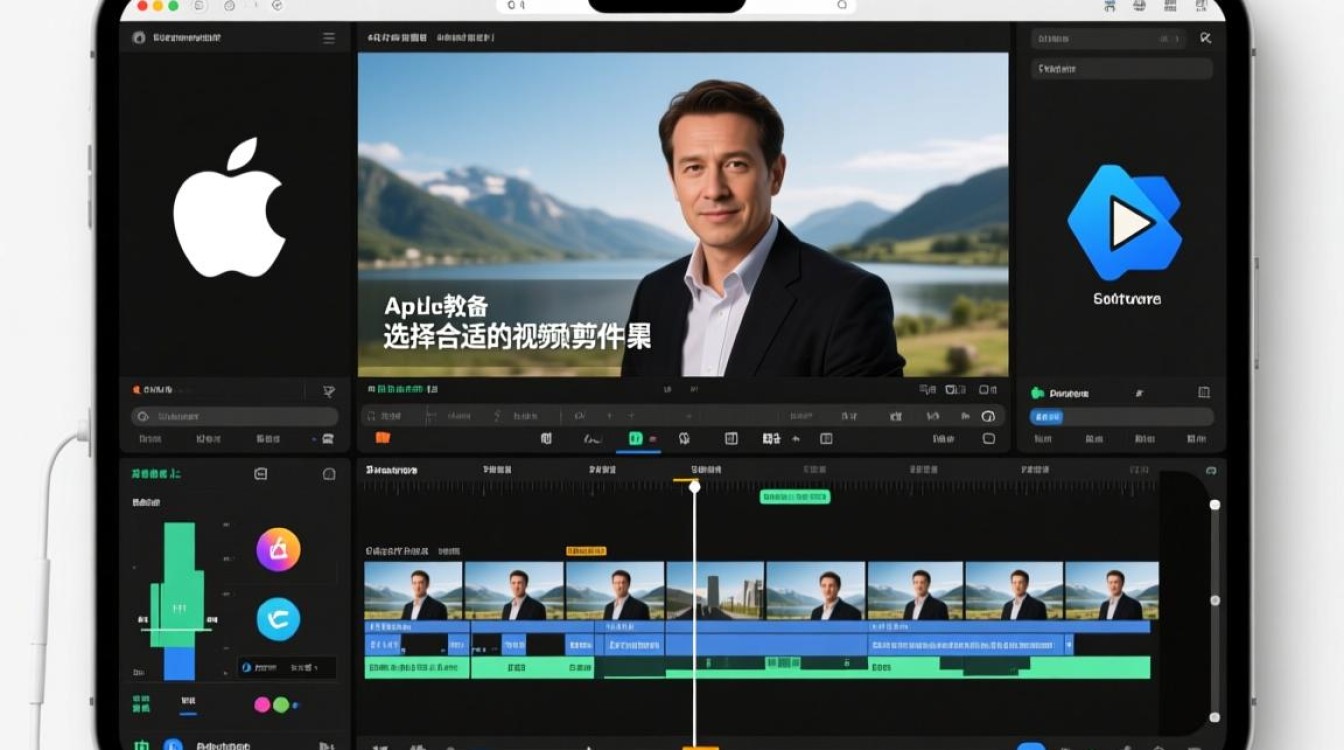The image size is (1344, 750).
Task: Click the timeline playhead handle
Action: 694,487
